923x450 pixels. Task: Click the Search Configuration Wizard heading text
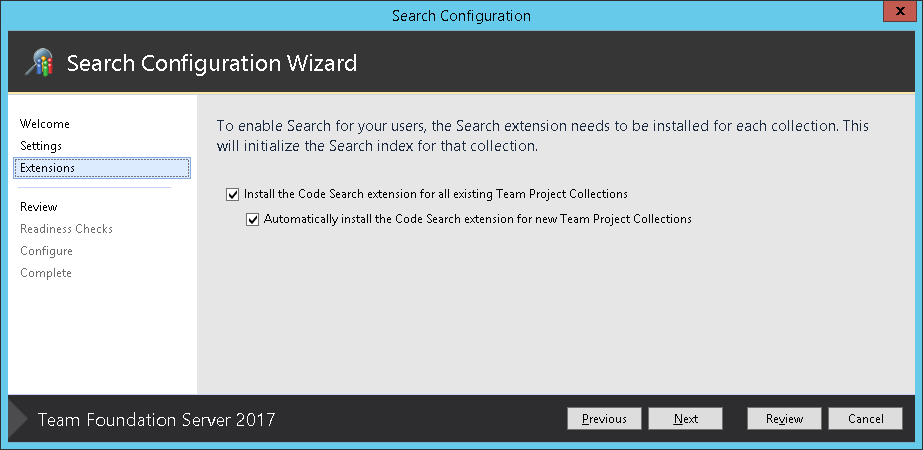point(212,62)
